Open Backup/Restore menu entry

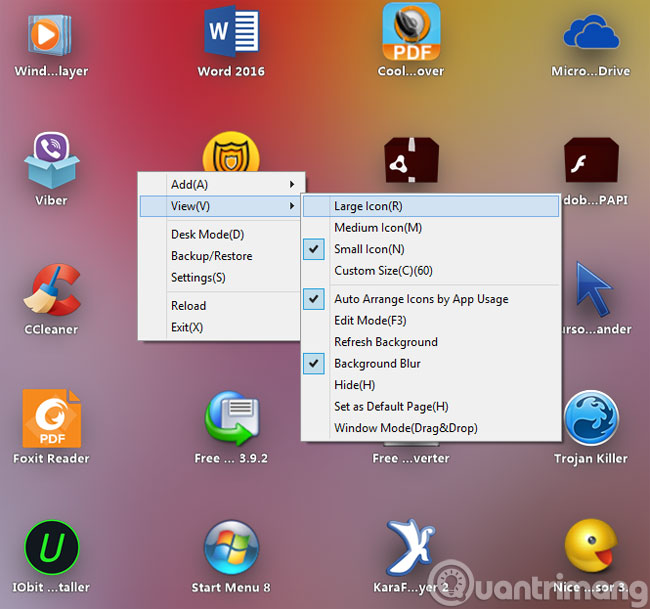(220, 256)
